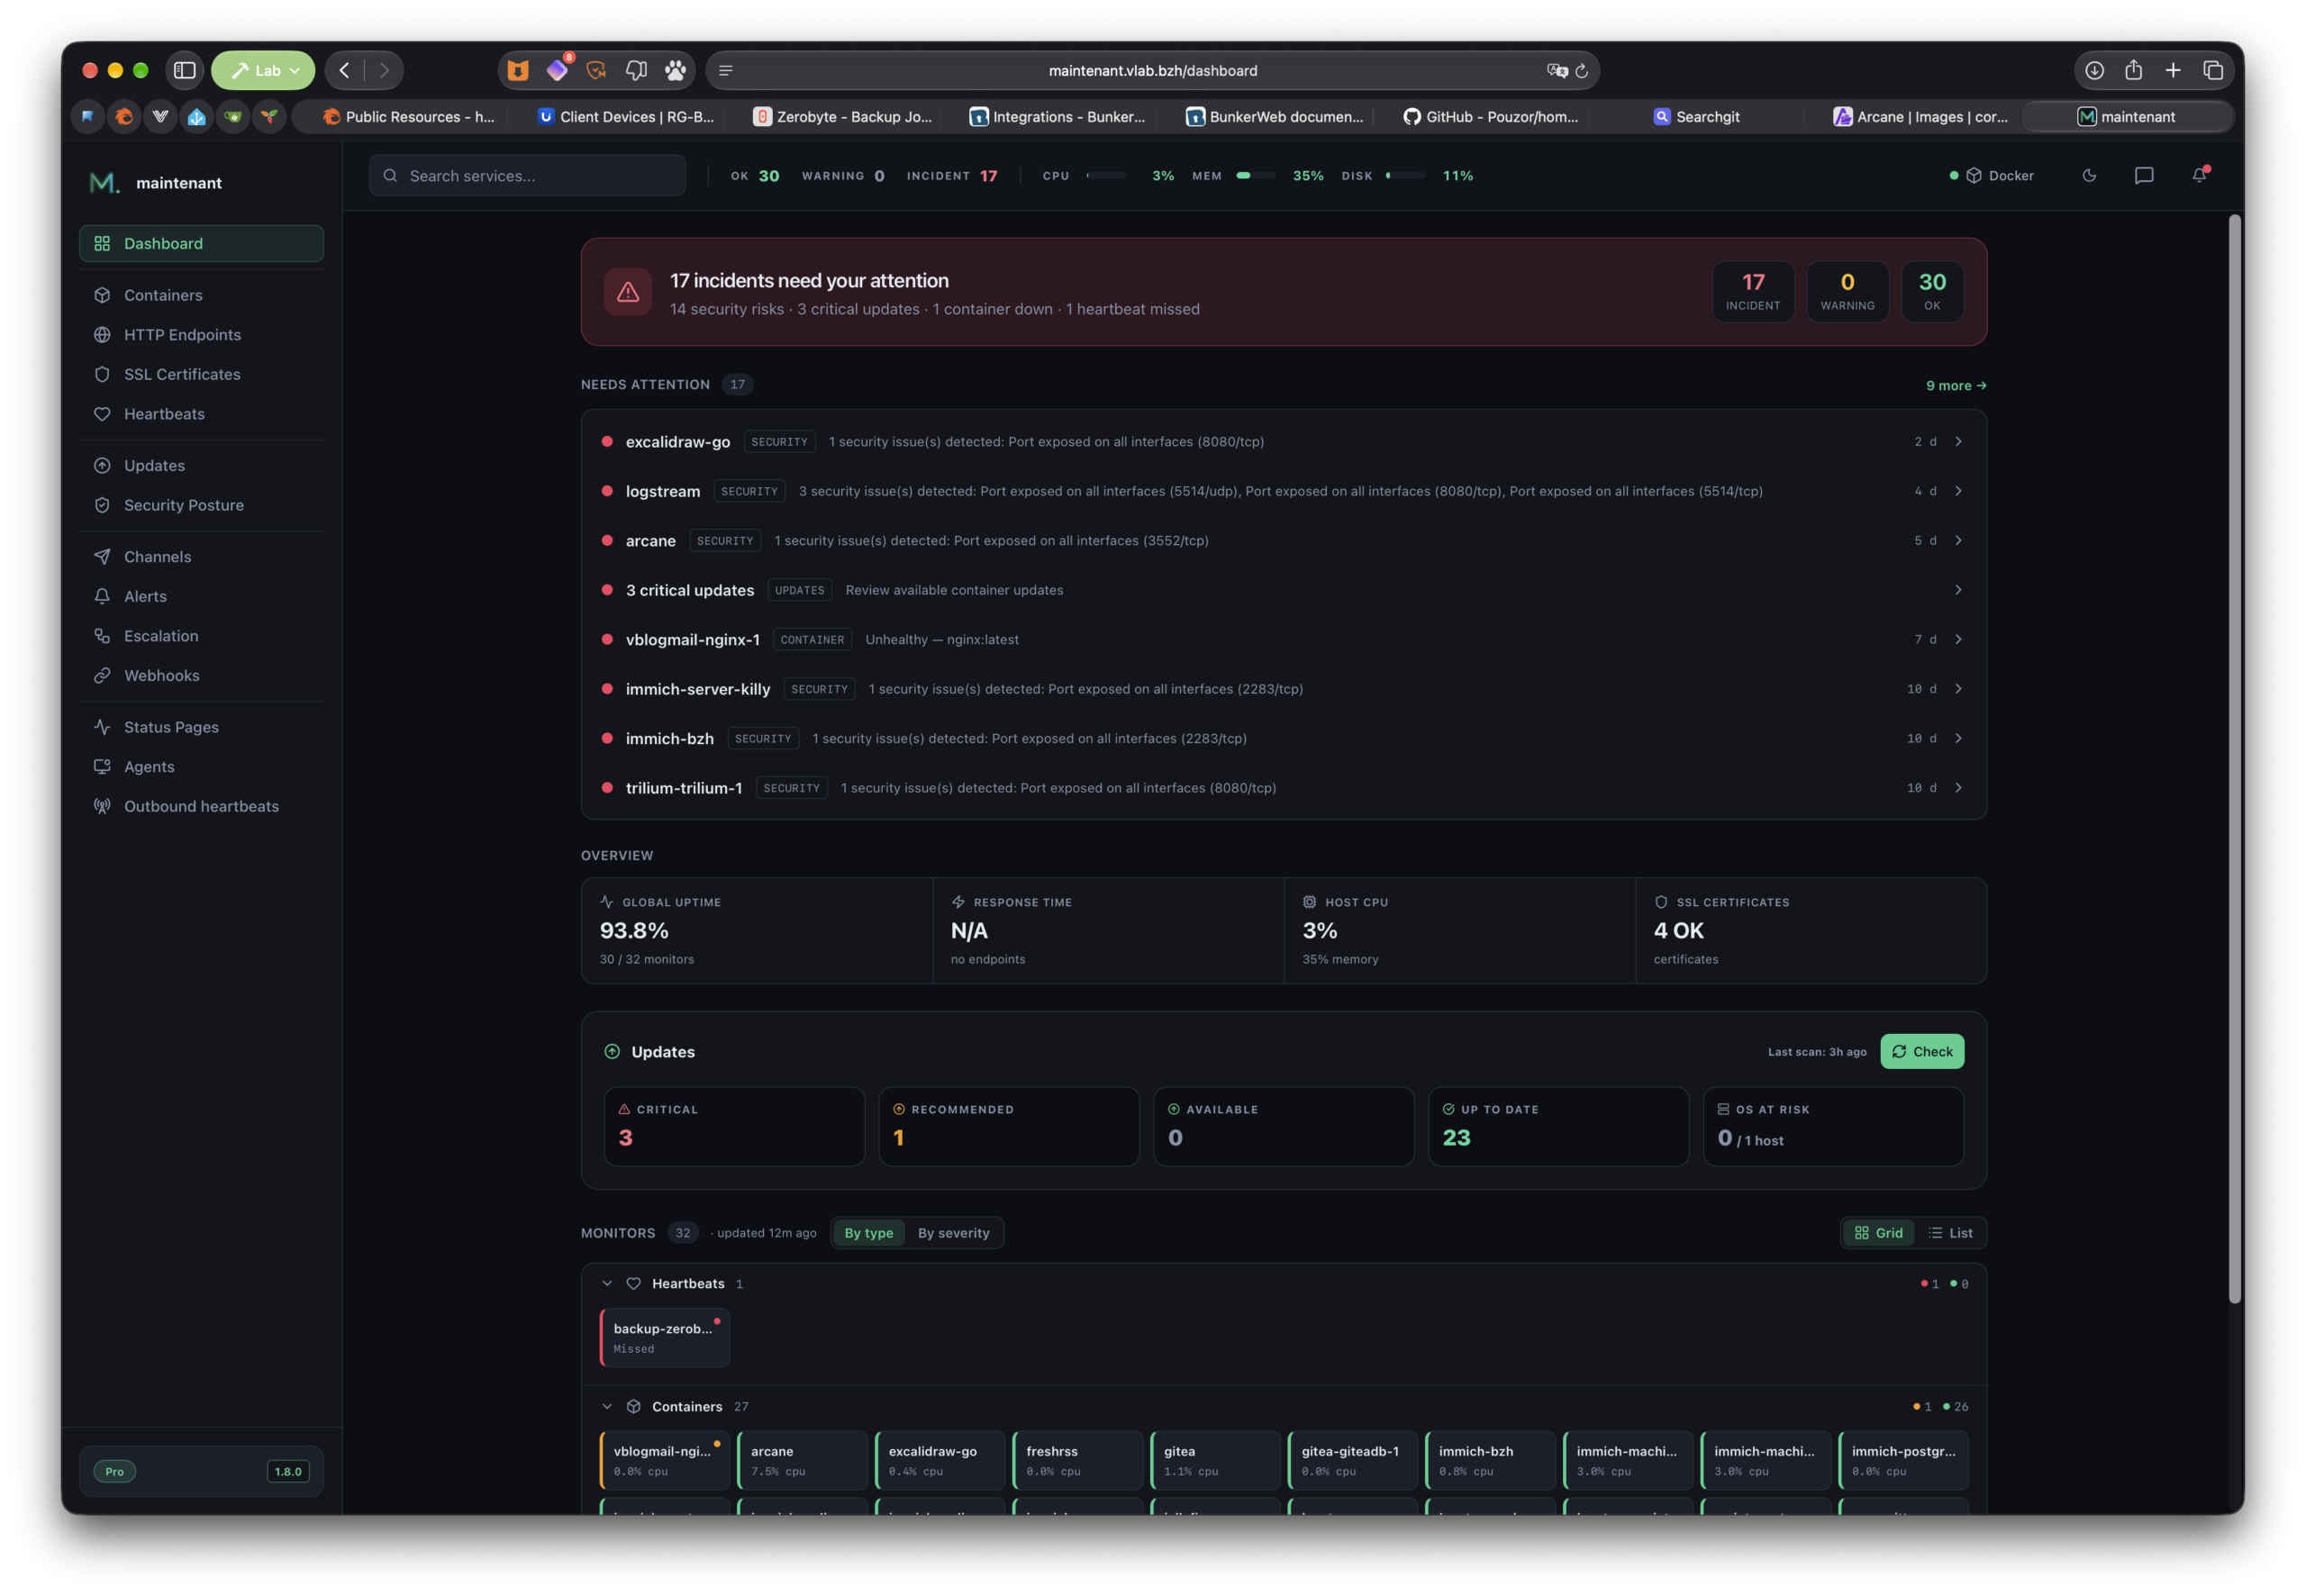The width and height of the screenshot is (2306, 1596).
Task: Go to Security Posture page
Action: pos(201,505)
